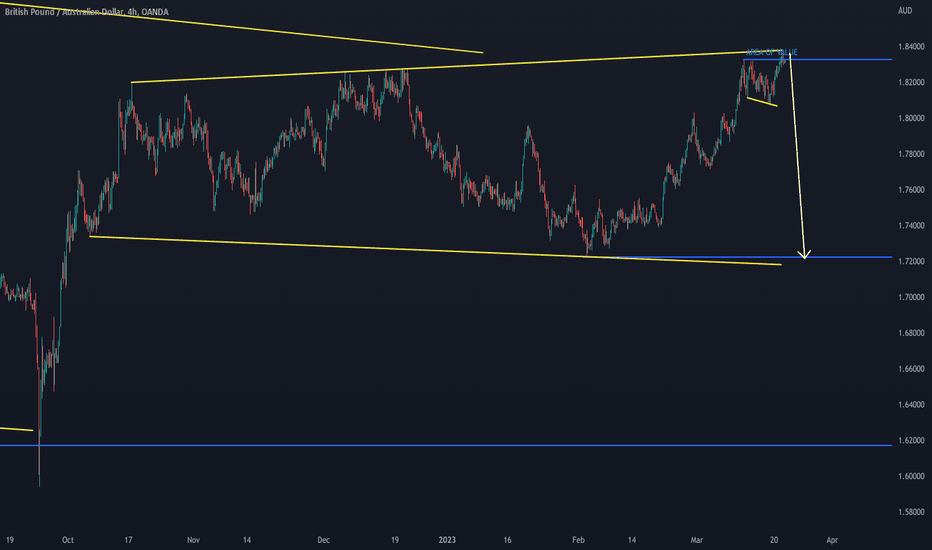
Task: Click the 1.80000 price axis label
Action: (x=911, y=118)
